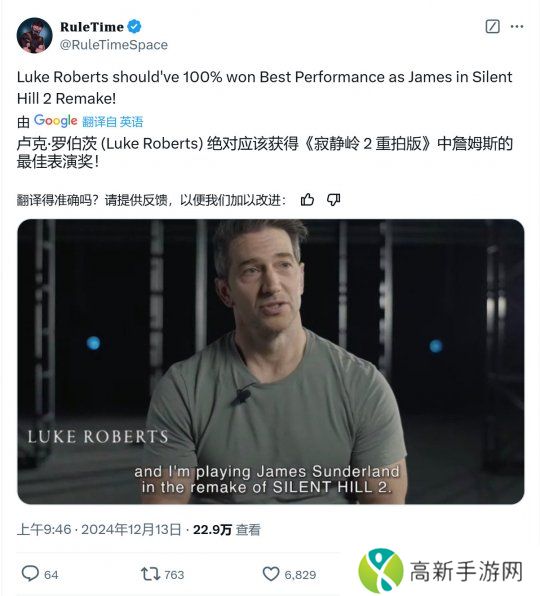Like the tweet with heart icon
540x596 pixels.
point(271,574)
